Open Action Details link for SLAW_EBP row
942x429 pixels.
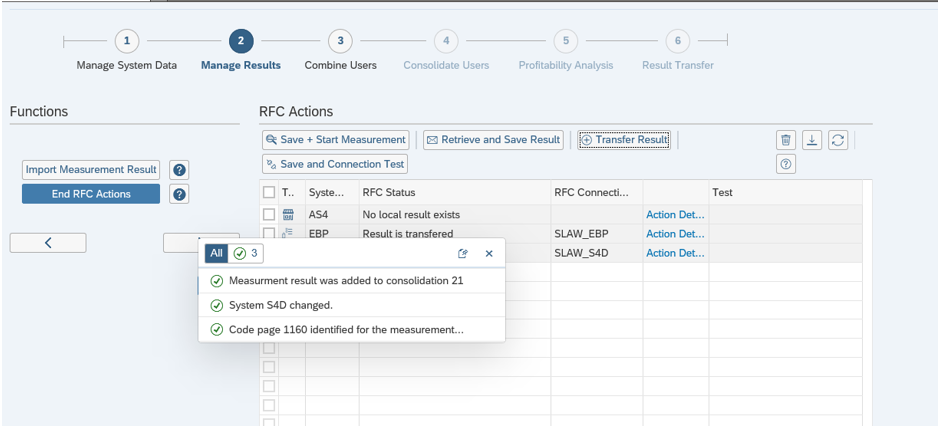click(x=675, y=234)
